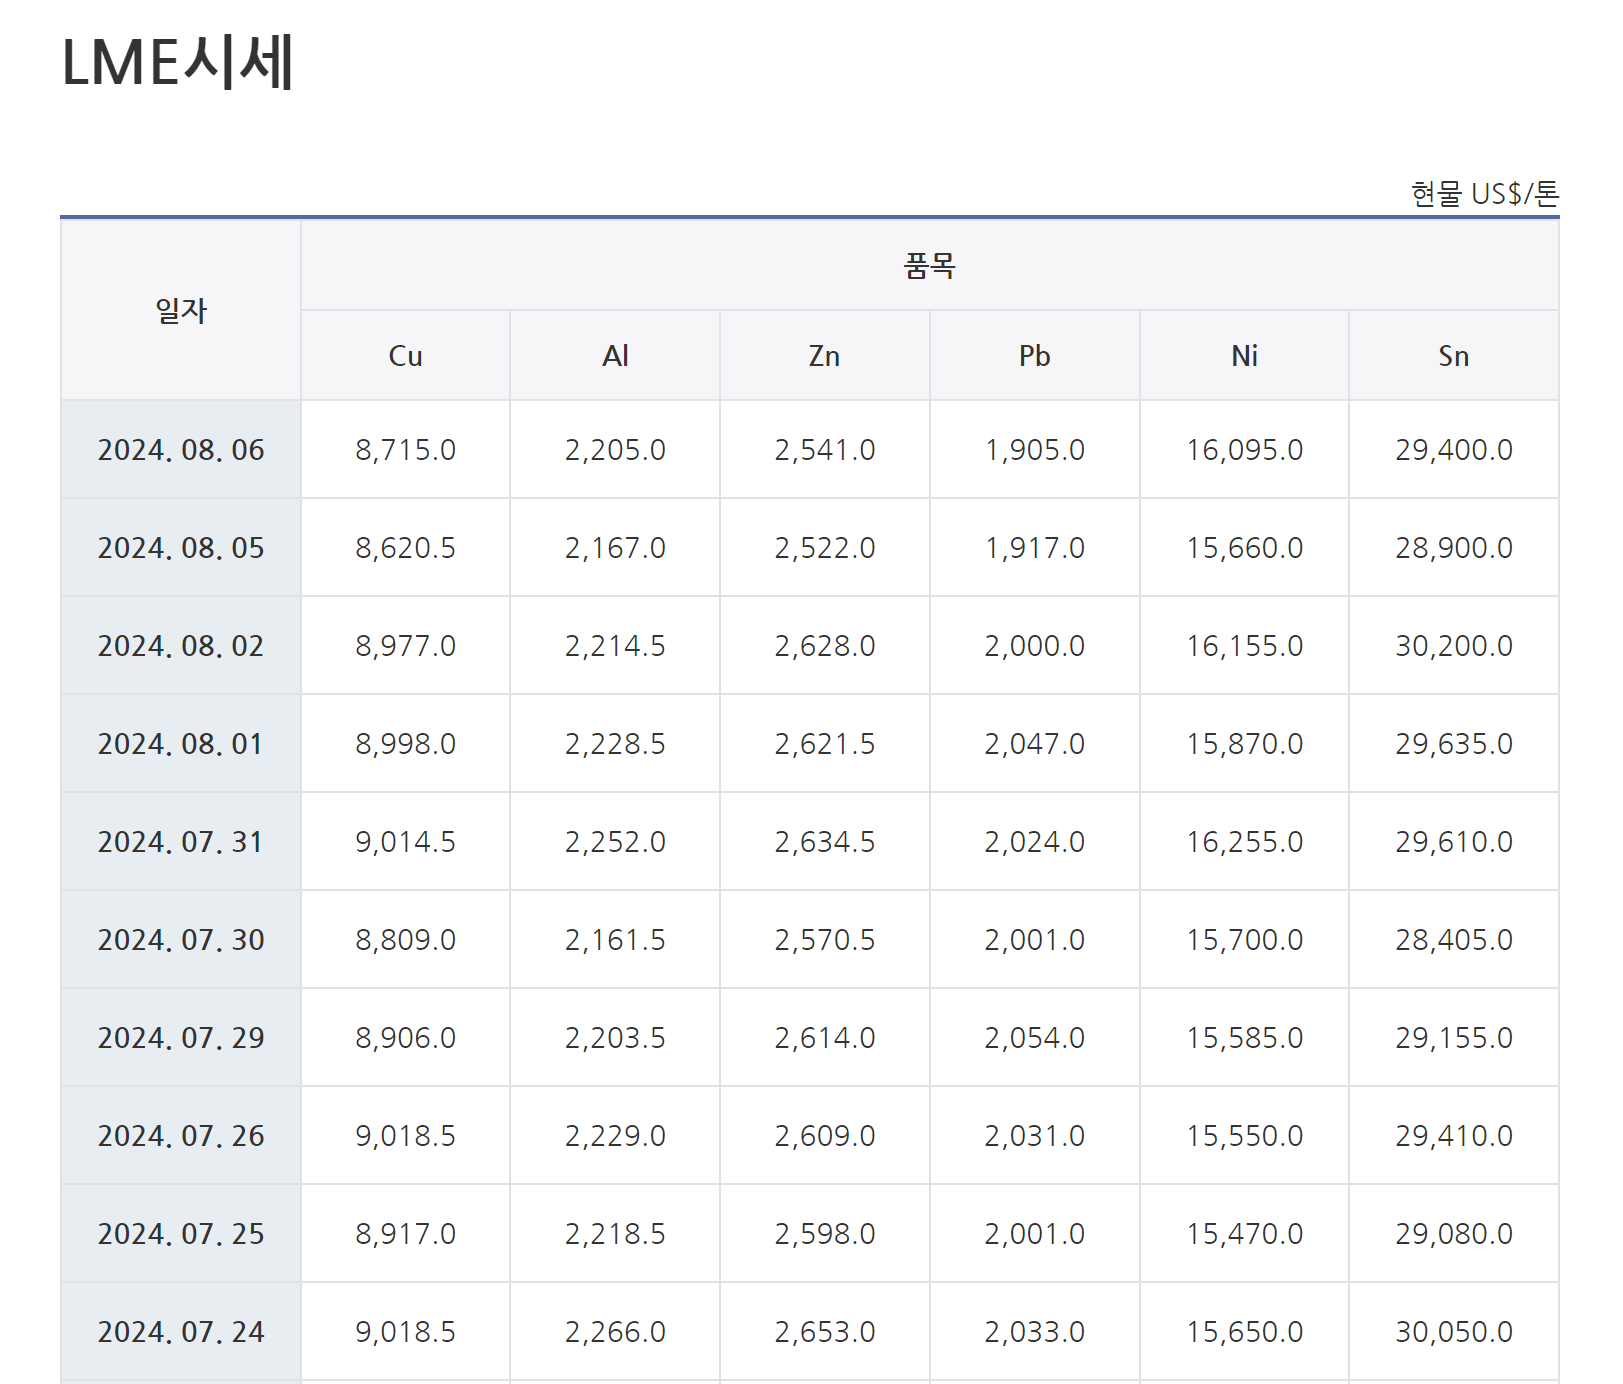Click the 2024. 08. 06 date cell
Viewport: 1623px width, 1384px height.
point(181,450)
